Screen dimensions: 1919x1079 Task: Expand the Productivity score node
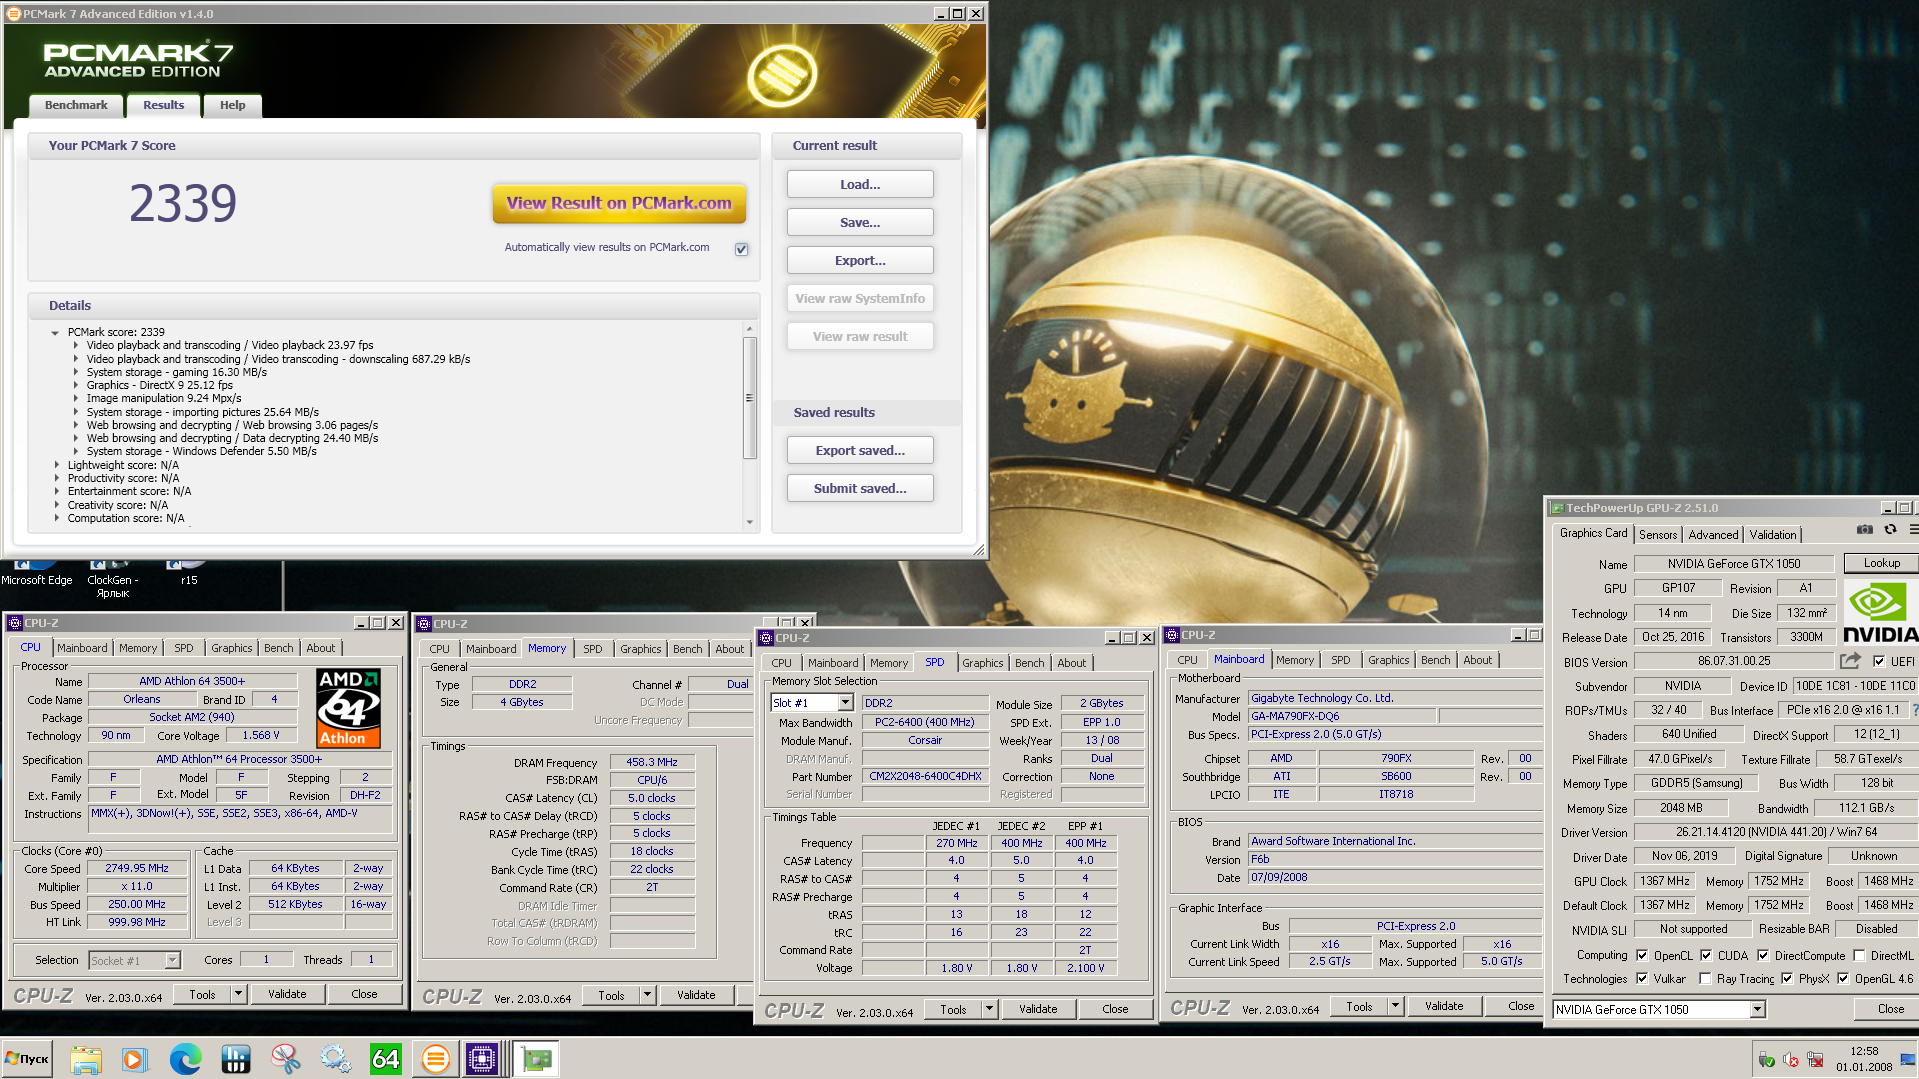point(56,478)
